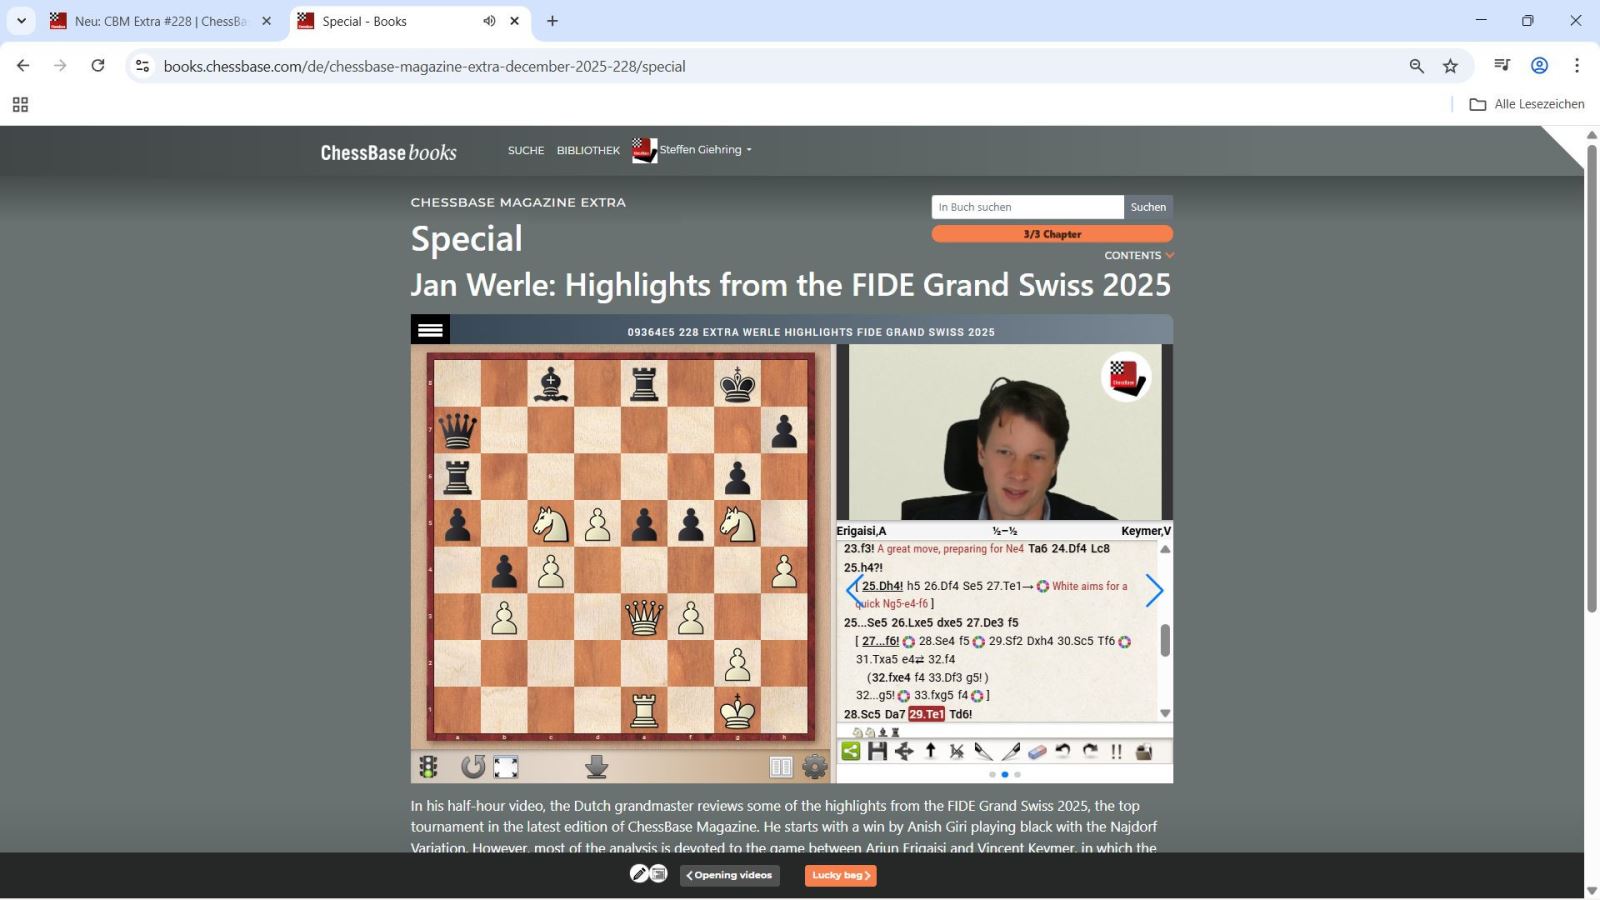Undo with the curved left arrow icon
This screenshot has height=900, width=1600.
[1063, 751]
